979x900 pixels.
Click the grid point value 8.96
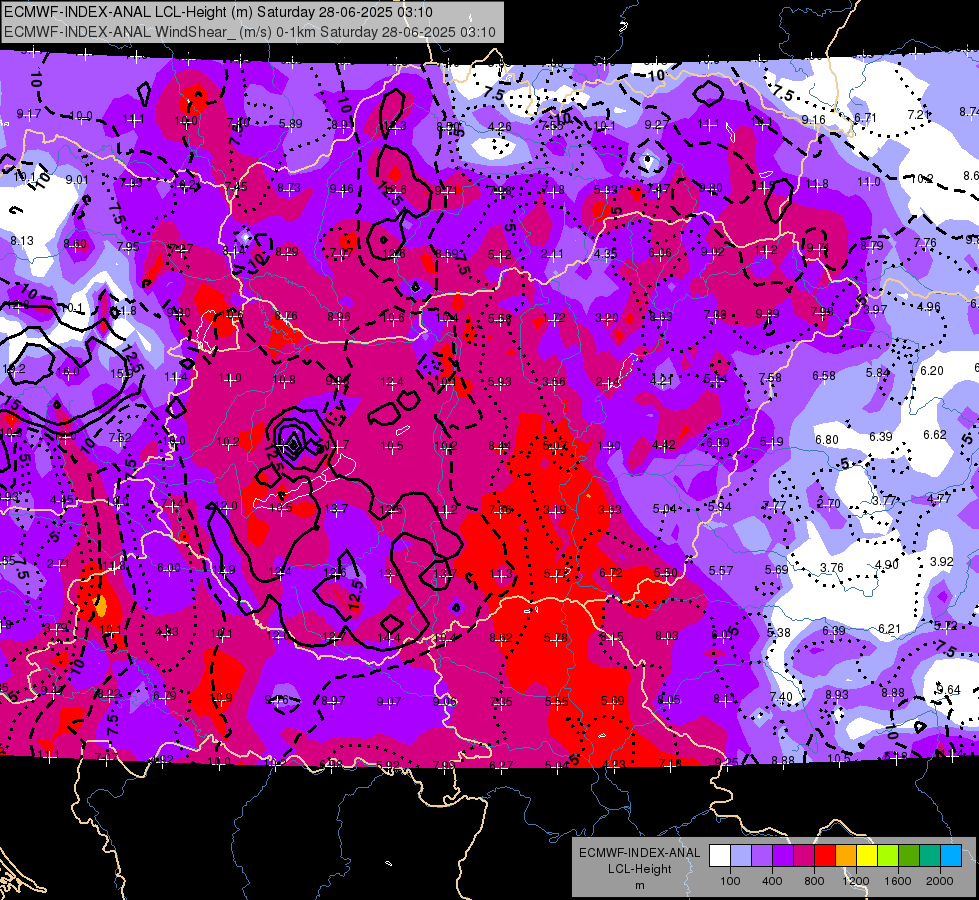338,317
